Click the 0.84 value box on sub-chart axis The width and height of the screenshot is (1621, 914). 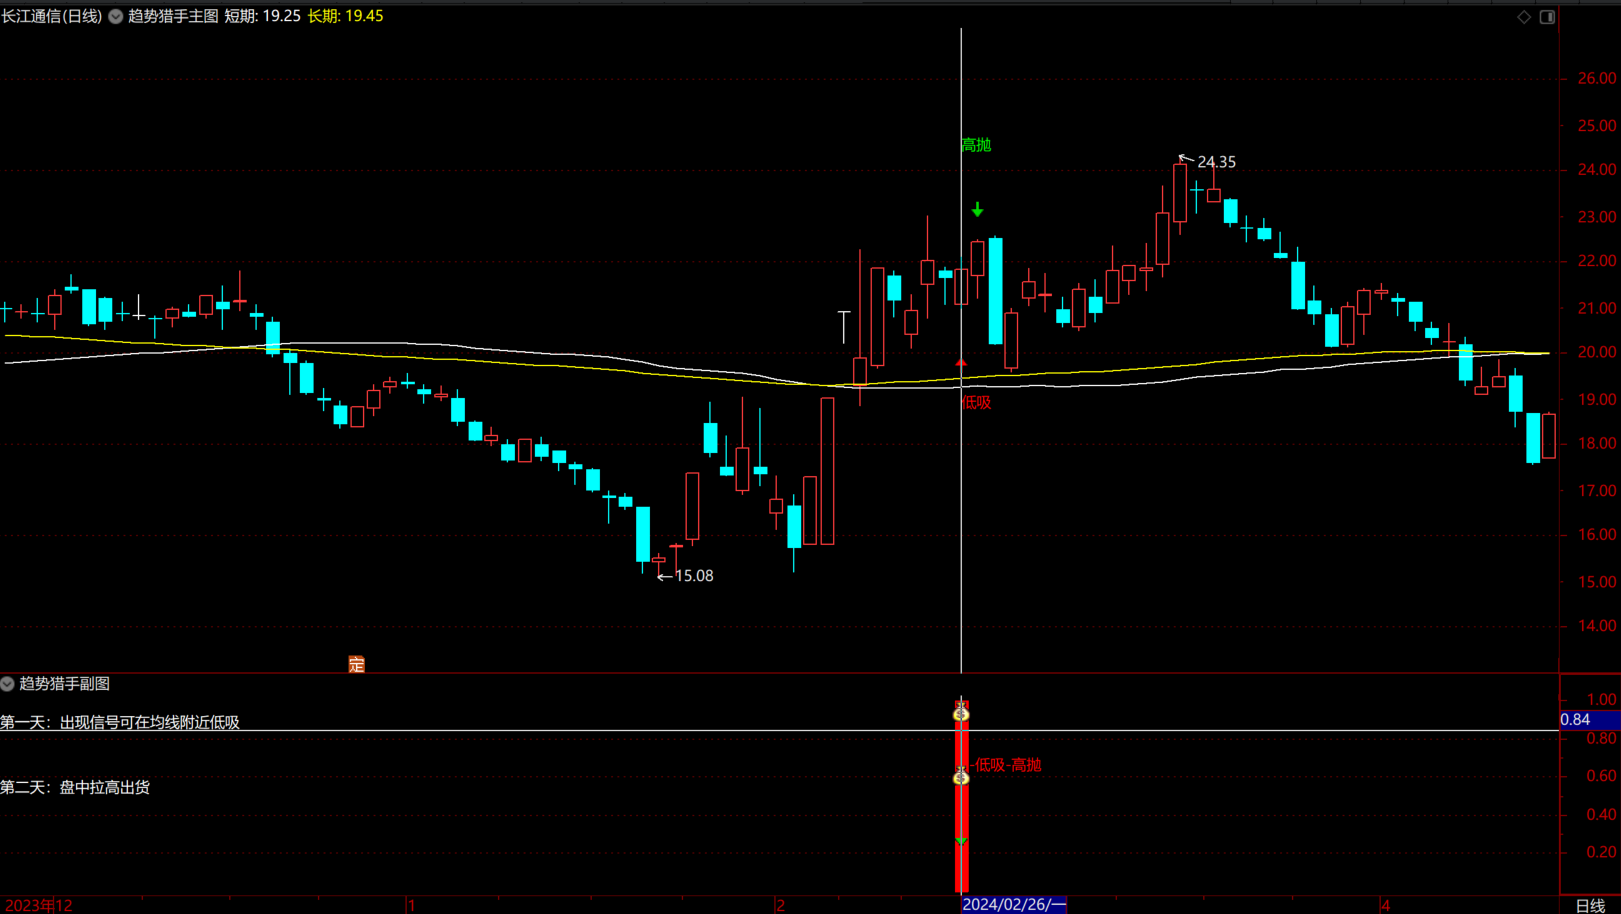pyautogui.click(x=1589, y=720)
